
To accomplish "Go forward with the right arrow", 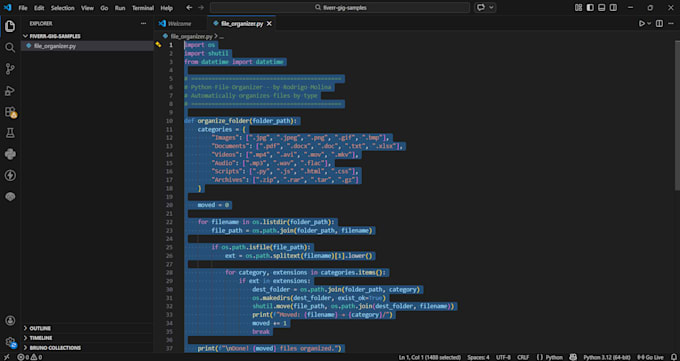I will pos(201,7).
